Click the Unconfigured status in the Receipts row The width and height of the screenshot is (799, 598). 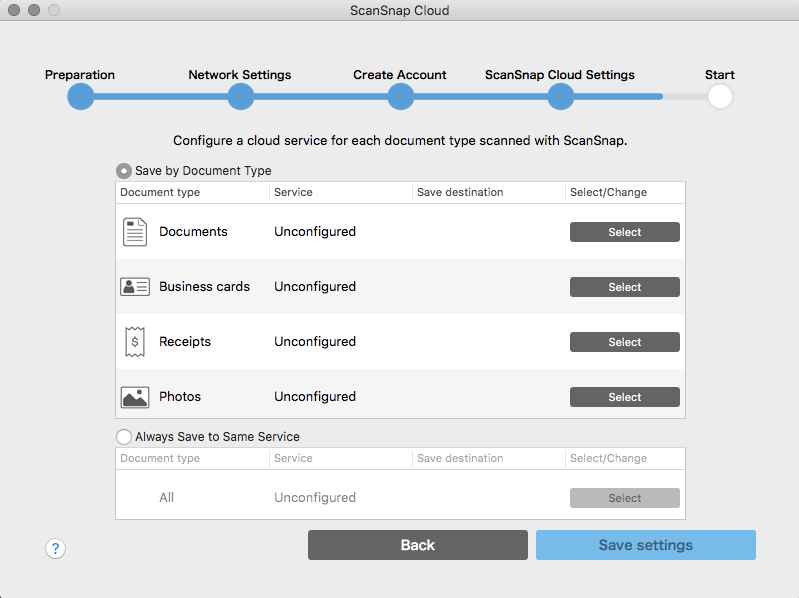pyautogui.click(x=315, y=342)
